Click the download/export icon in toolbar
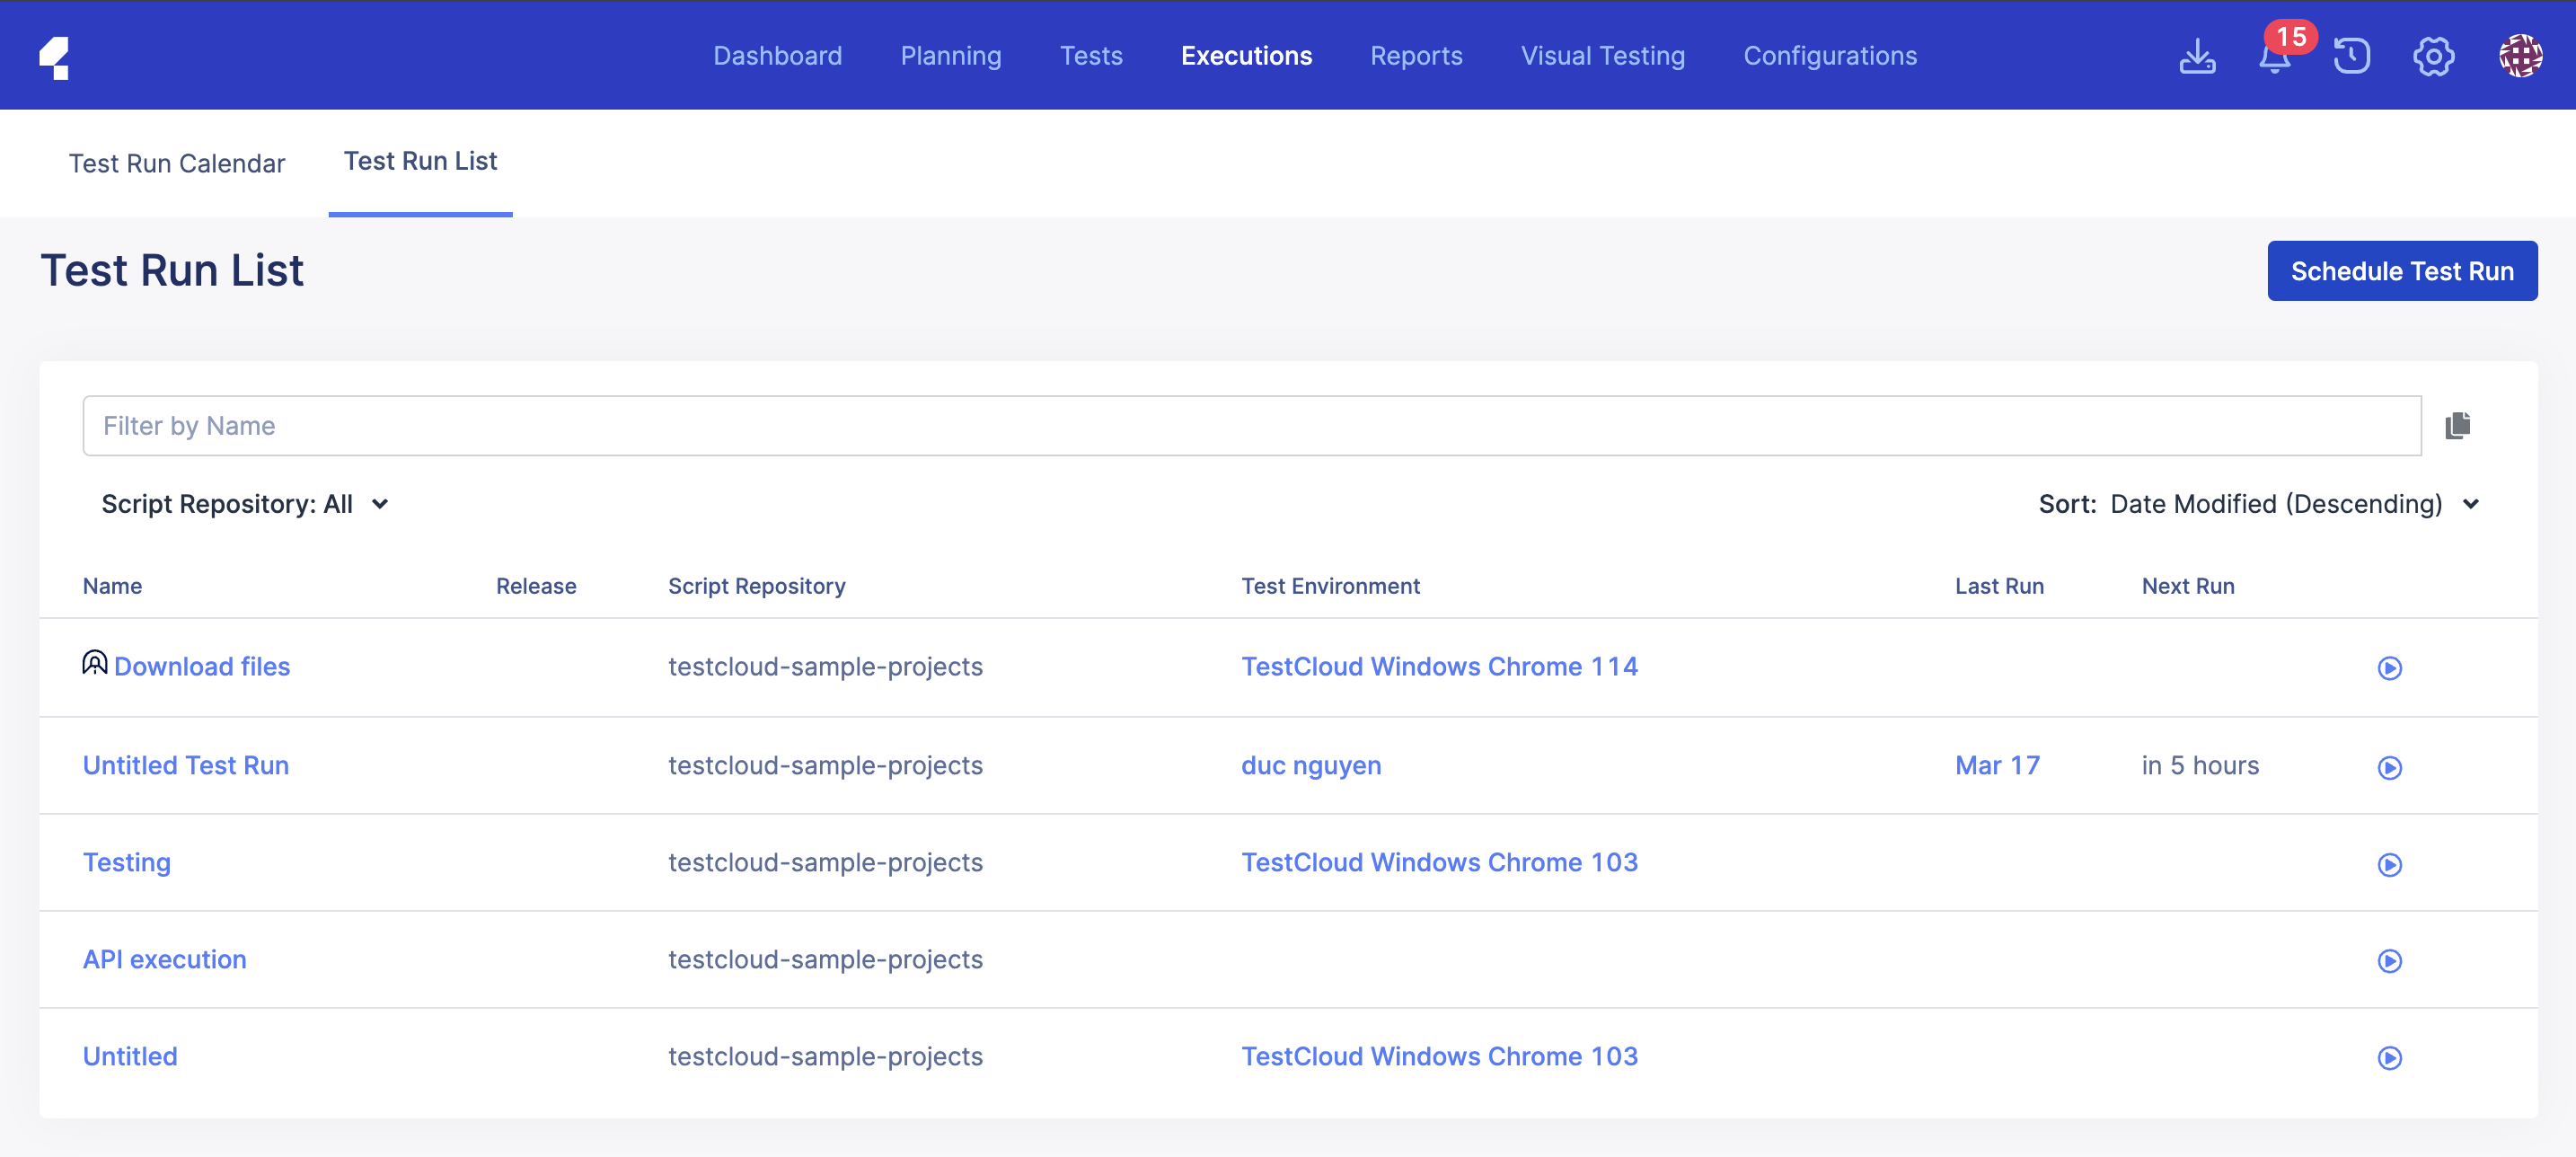Screen dimensions: 2576x1157 (2198, 54)
